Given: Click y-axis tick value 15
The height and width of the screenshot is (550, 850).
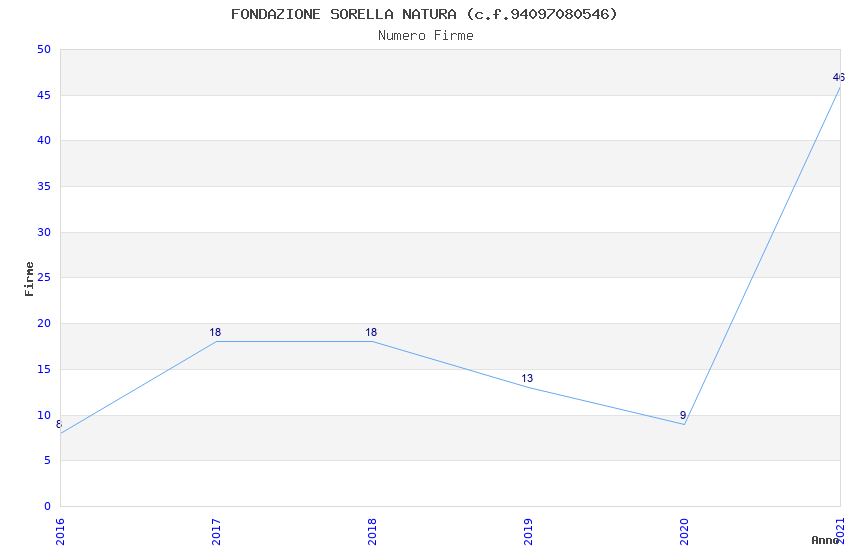Looking at the screenshot, I should (44, 369).
